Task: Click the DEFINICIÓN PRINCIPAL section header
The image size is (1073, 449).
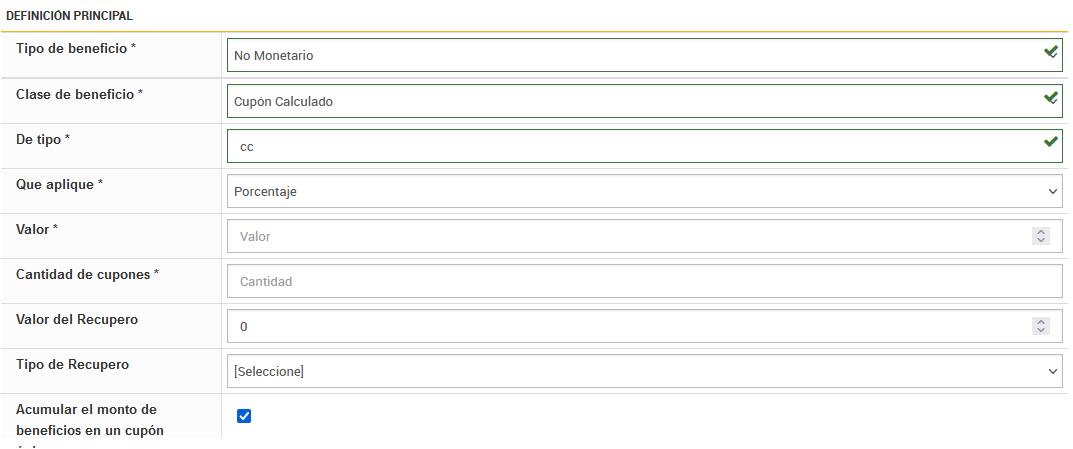Action: coord(69,16)
